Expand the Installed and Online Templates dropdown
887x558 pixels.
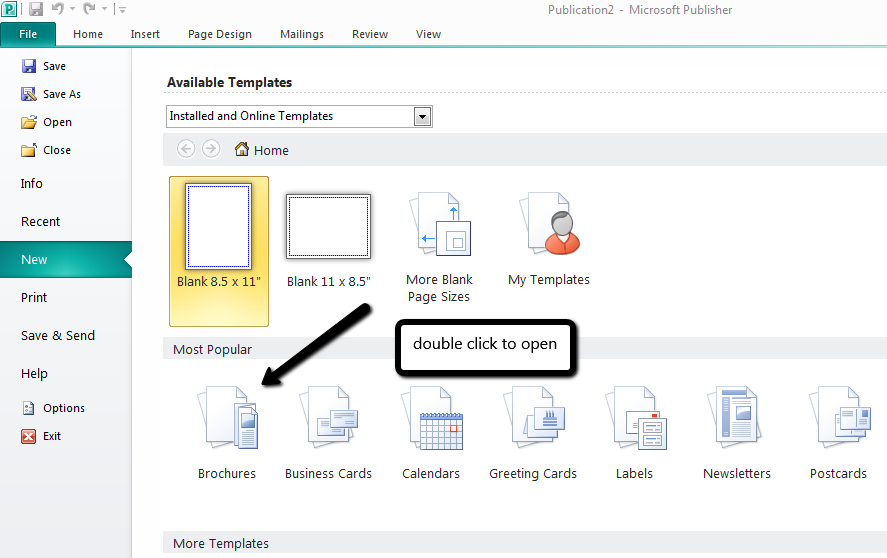click(x=422, y=117)
